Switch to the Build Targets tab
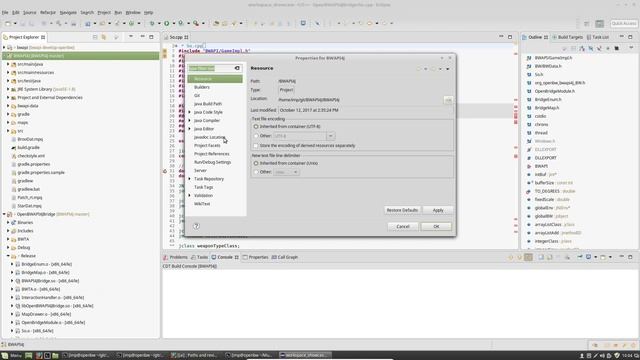Screen dimensions: 640x360 [567, 37]
